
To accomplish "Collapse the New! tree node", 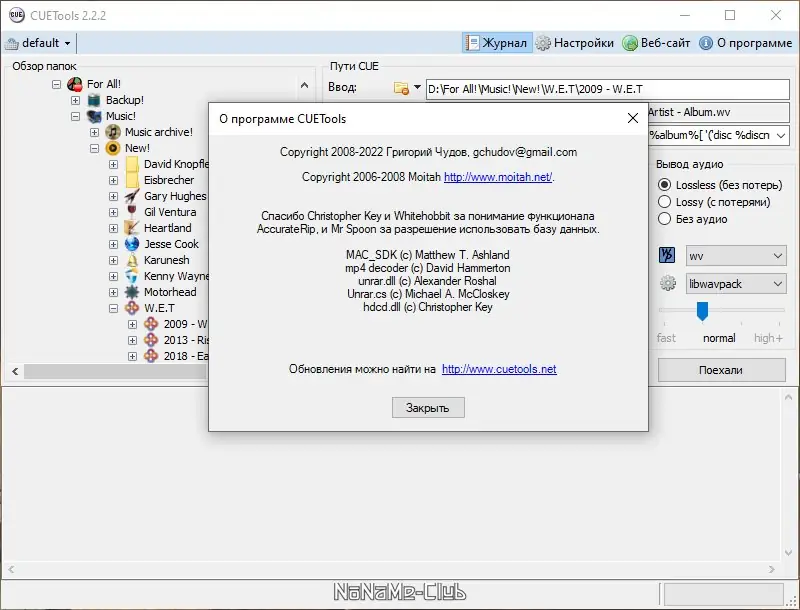I will (x=94, y=148).
